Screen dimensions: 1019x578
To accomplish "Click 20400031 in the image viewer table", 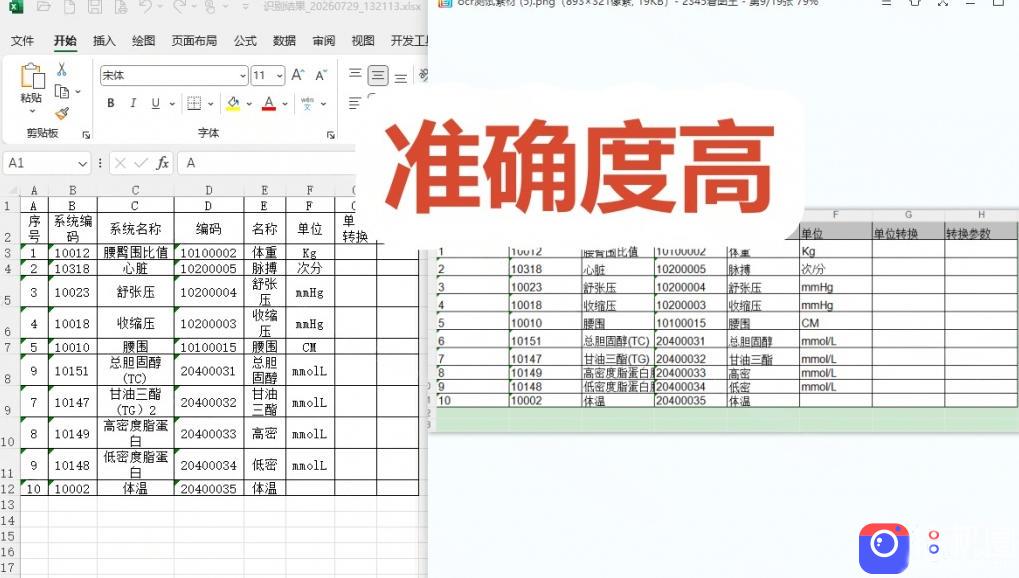I will click(x=680, y=341).
